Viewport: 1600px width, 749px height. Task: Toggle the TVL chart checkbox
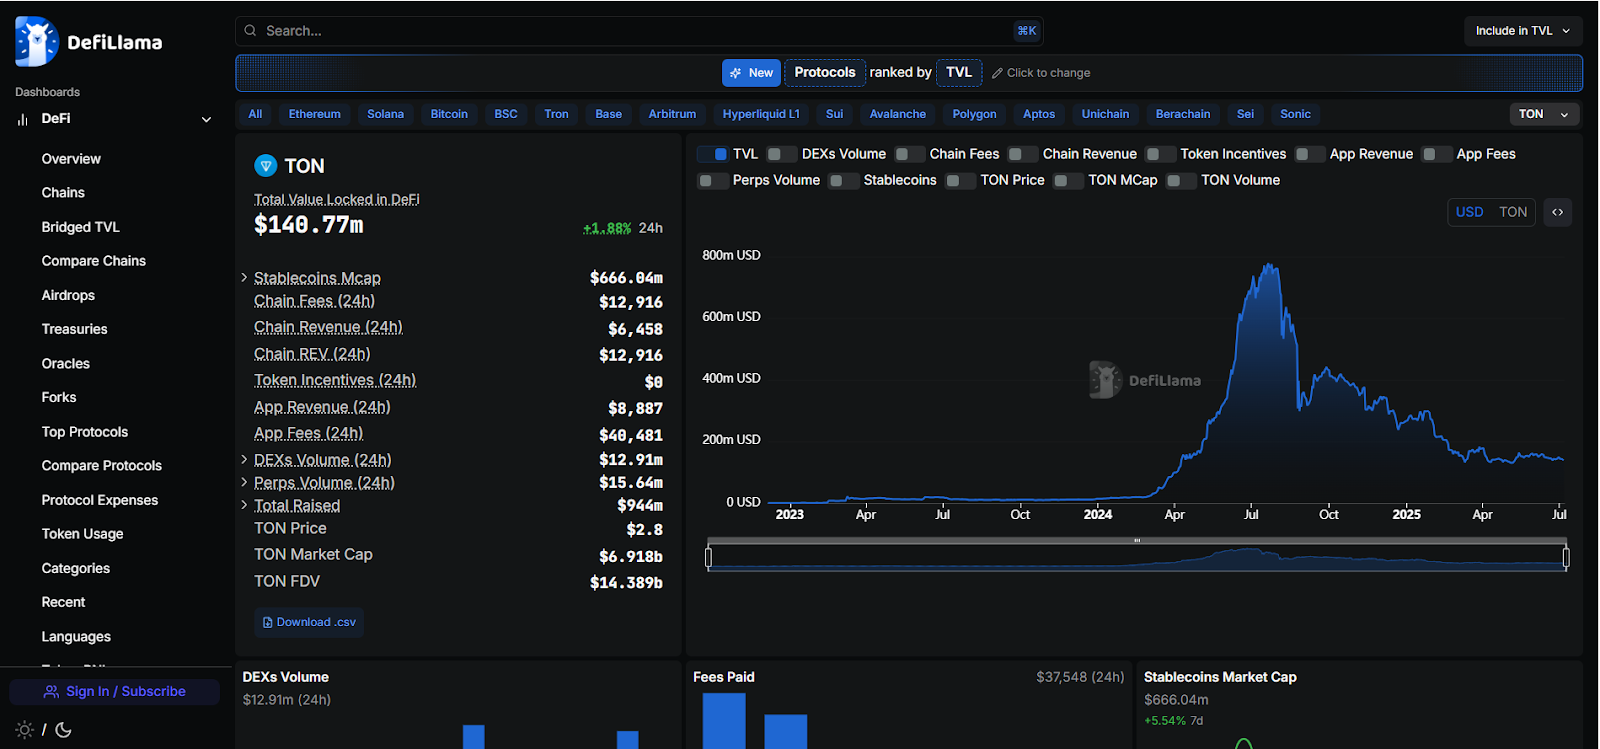pos(713,154)
